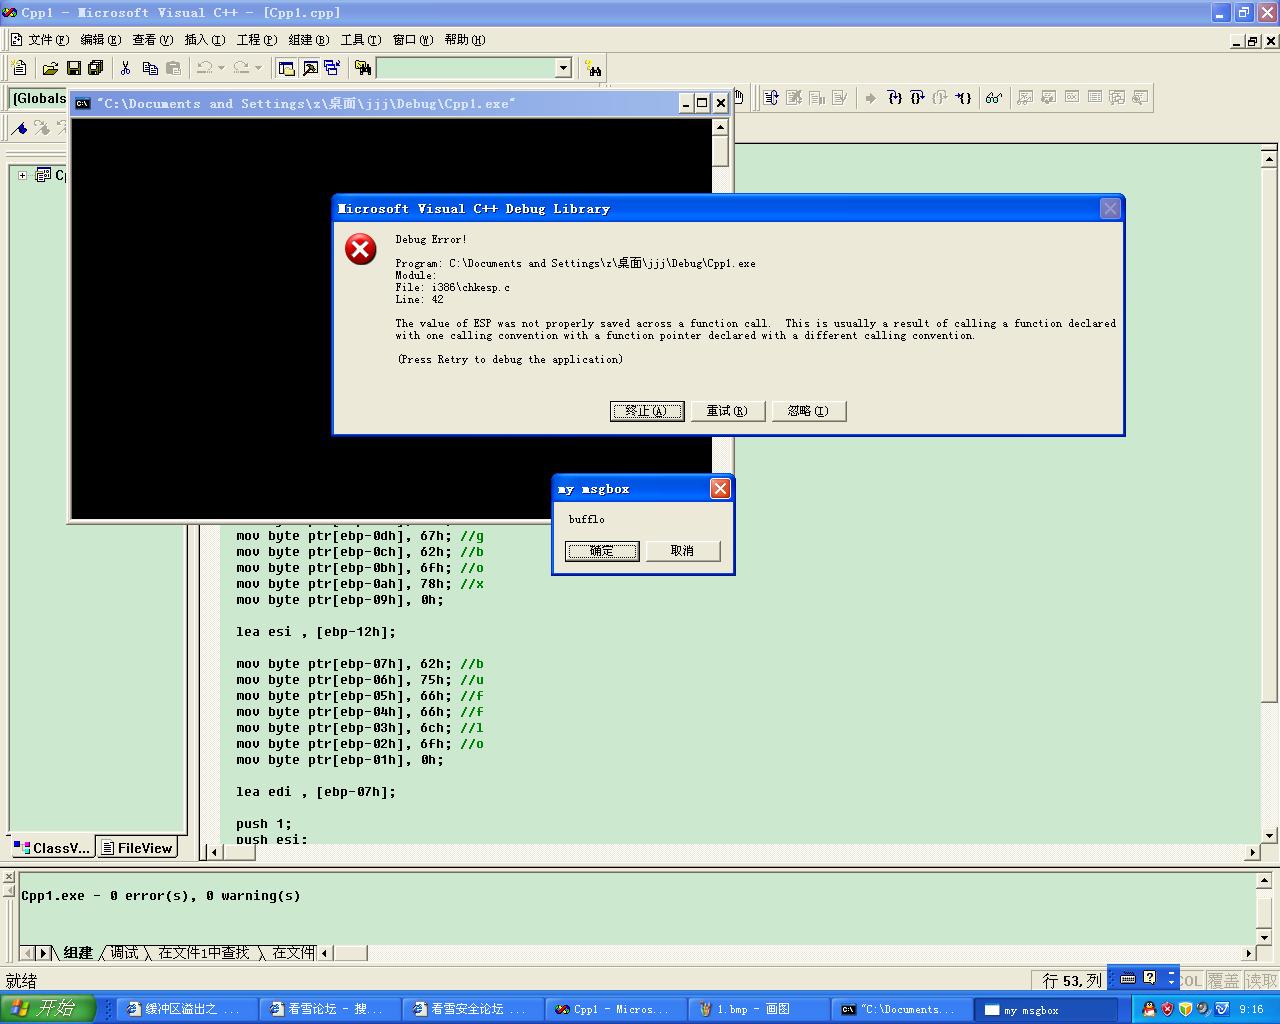
Task: Open the 窗口 (Window) menu
Action: point(412,40)
